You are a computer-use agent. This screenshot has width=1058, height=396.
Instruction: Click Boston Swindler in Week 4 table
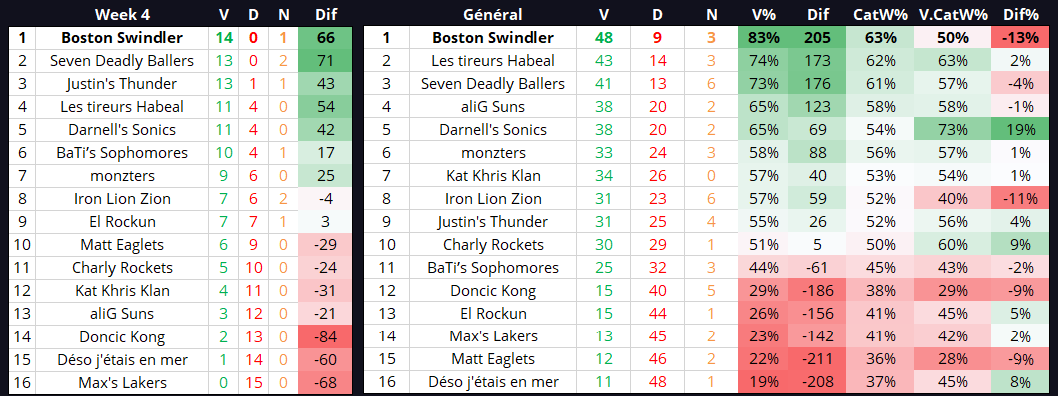point(121,38)
